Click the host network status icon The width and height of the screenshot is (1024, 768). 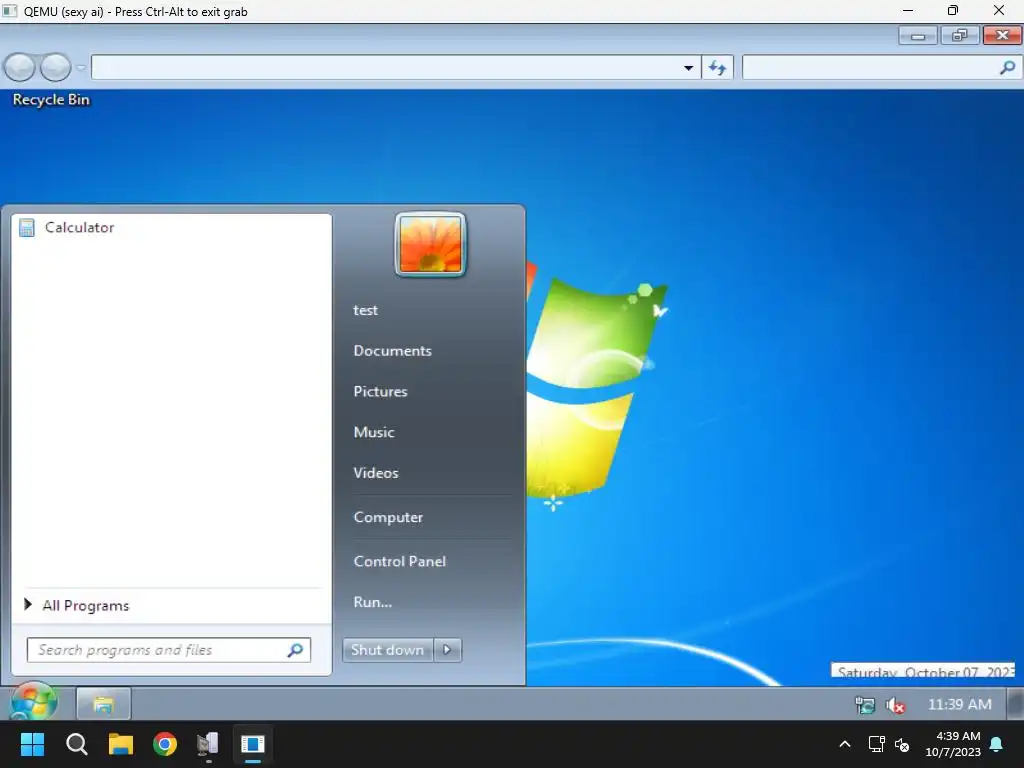point(876,744)
